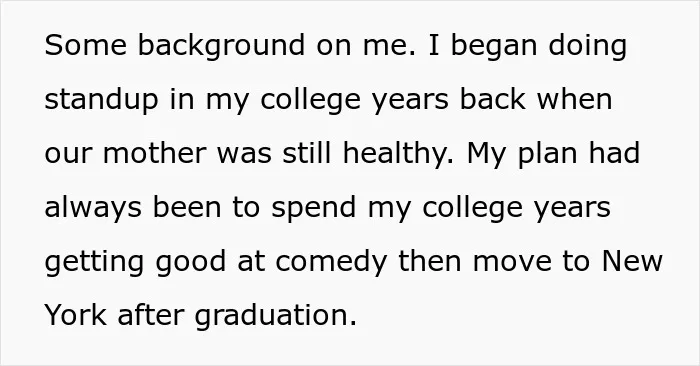Viewport: 700px width, 366px height.
Task: Click the word "comedy" in the text
Action: (x=331, y=263)
